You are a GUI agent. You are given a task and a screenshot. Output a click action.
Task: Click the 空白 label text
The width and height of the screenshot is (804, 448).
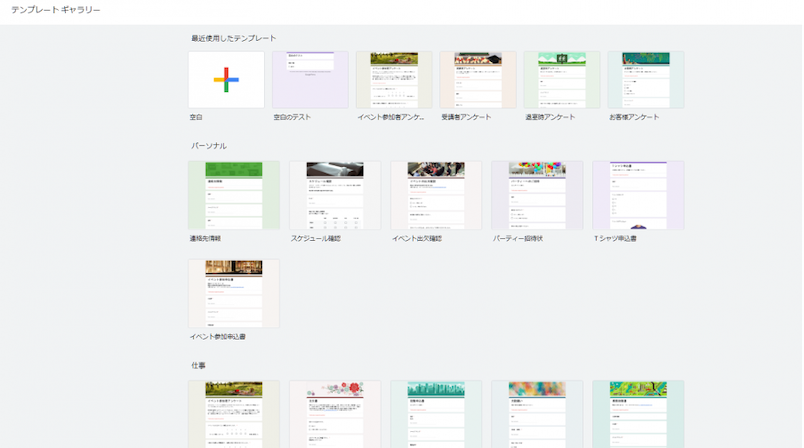pyautogui.click(x=196, y=117)
